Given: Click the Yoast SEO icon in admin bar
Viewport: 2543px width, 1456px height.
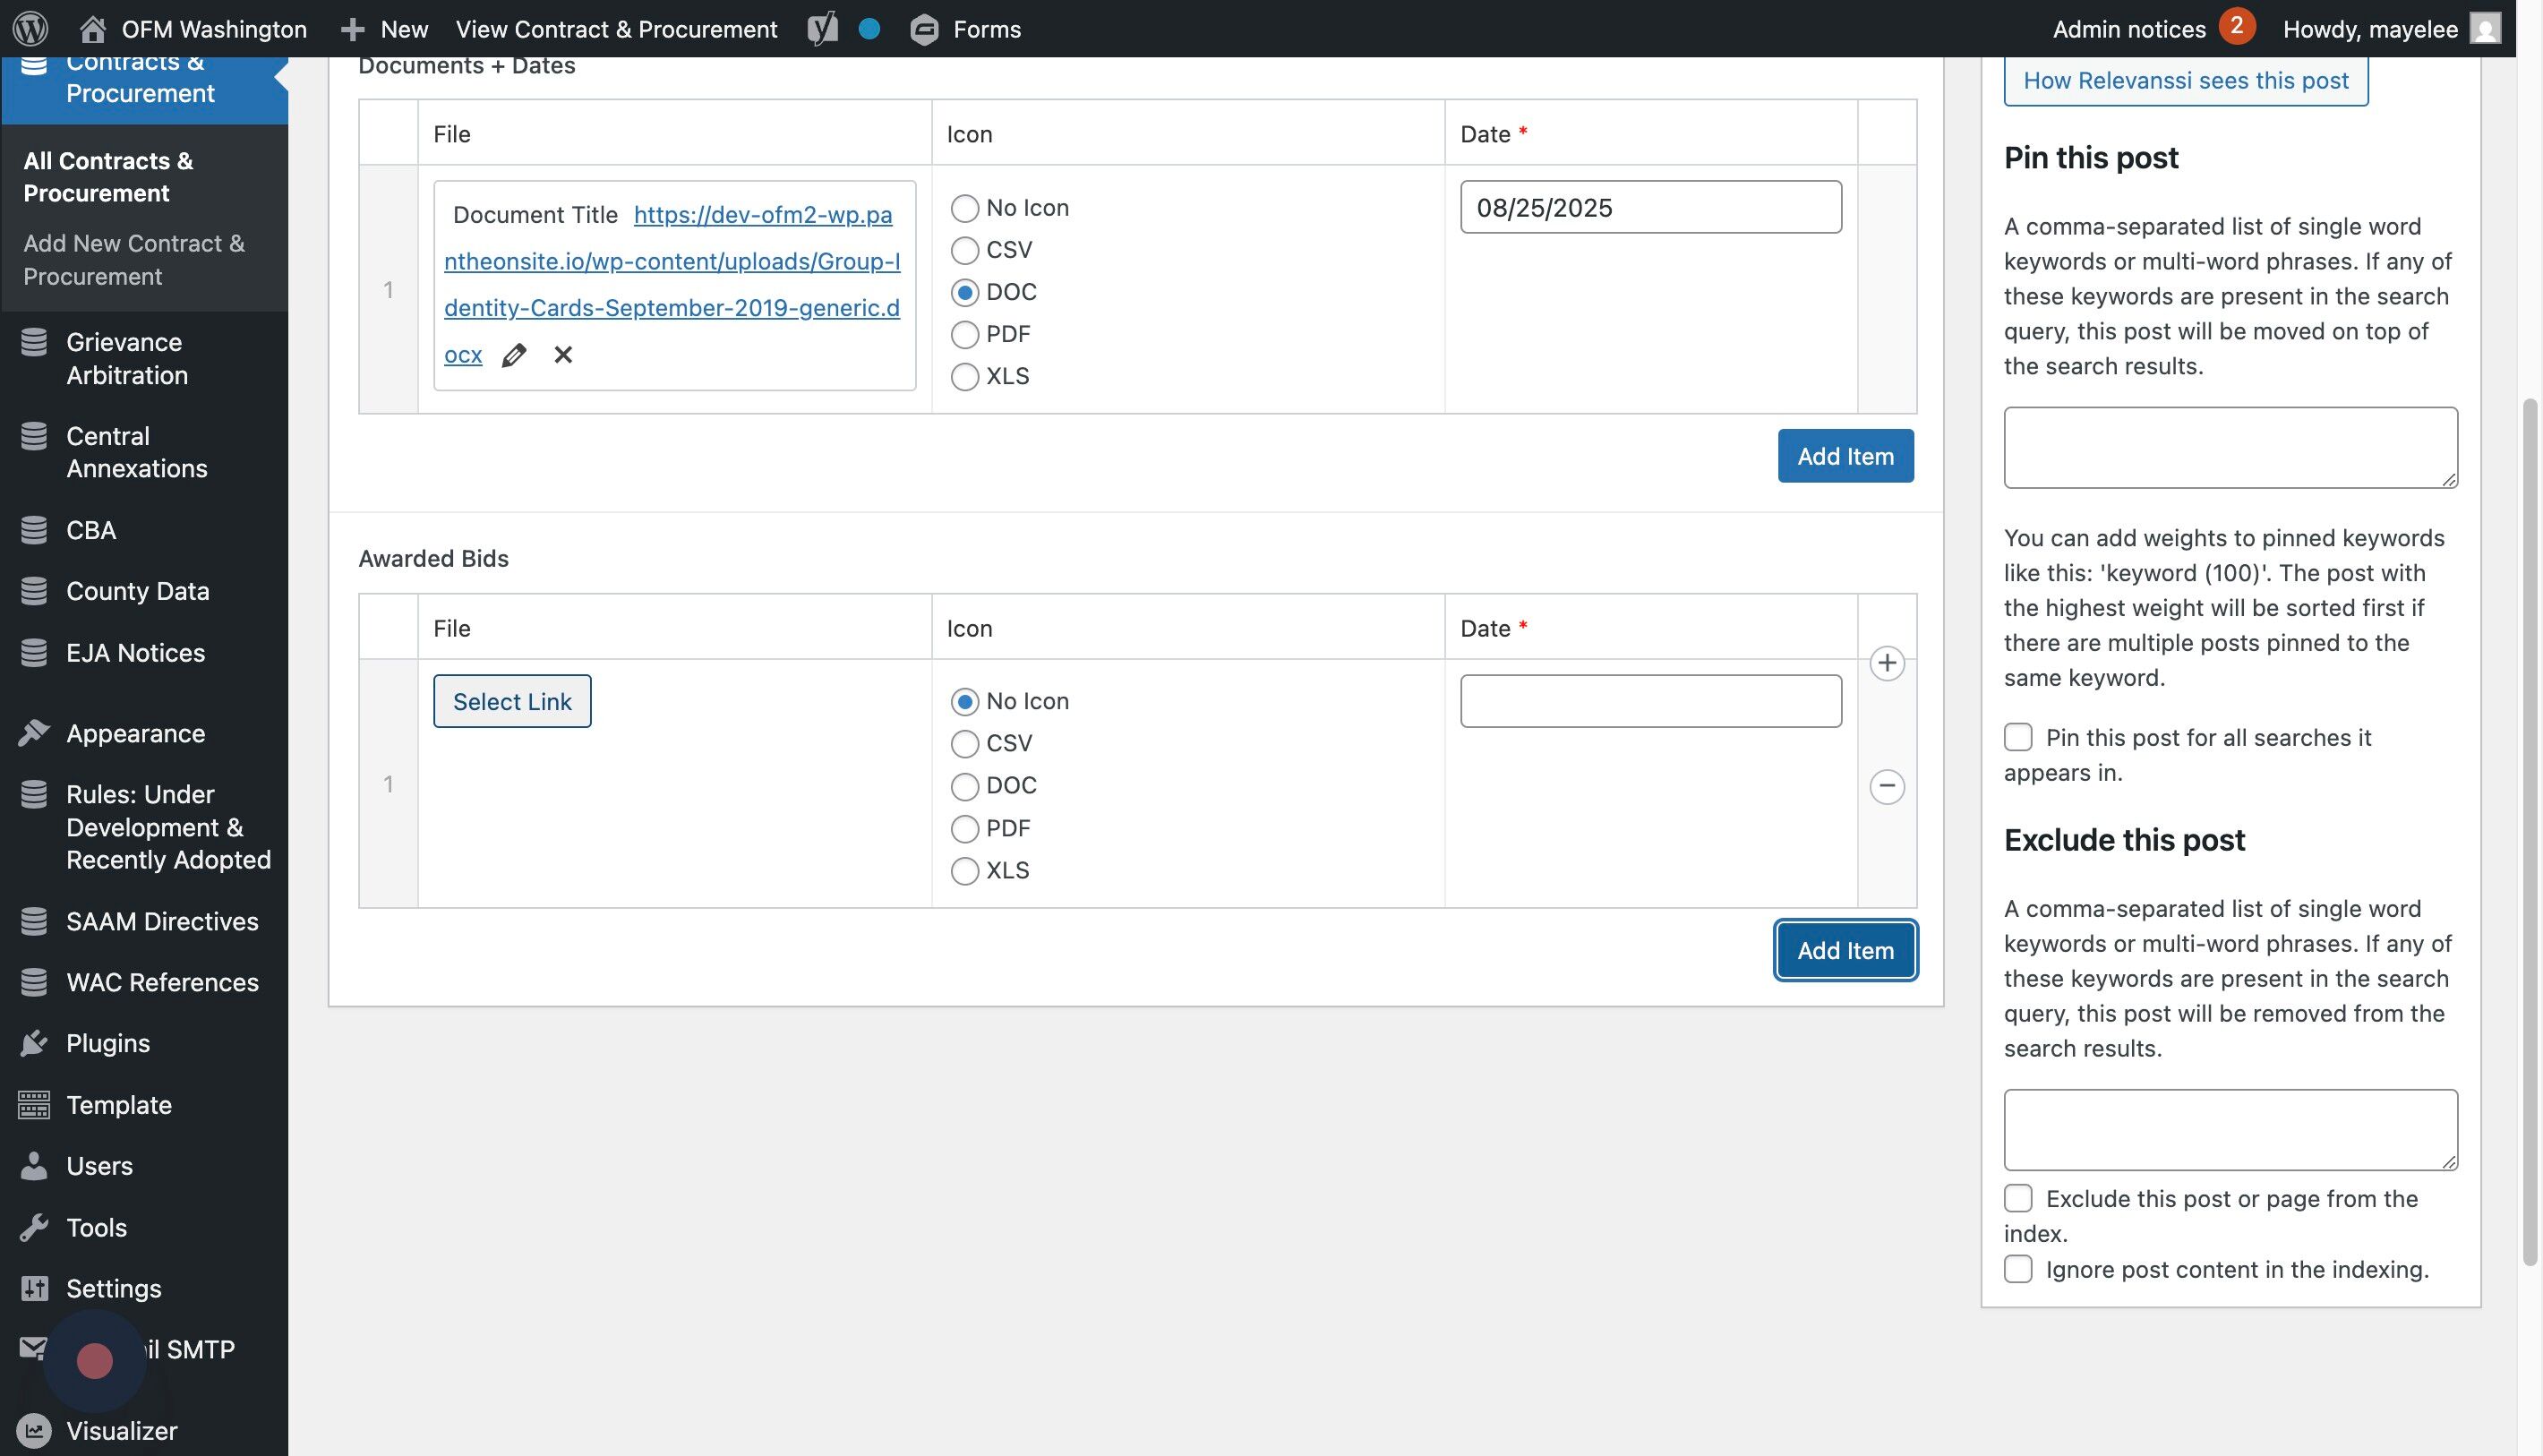Looking at the screenshot, I should click(822, 29).
